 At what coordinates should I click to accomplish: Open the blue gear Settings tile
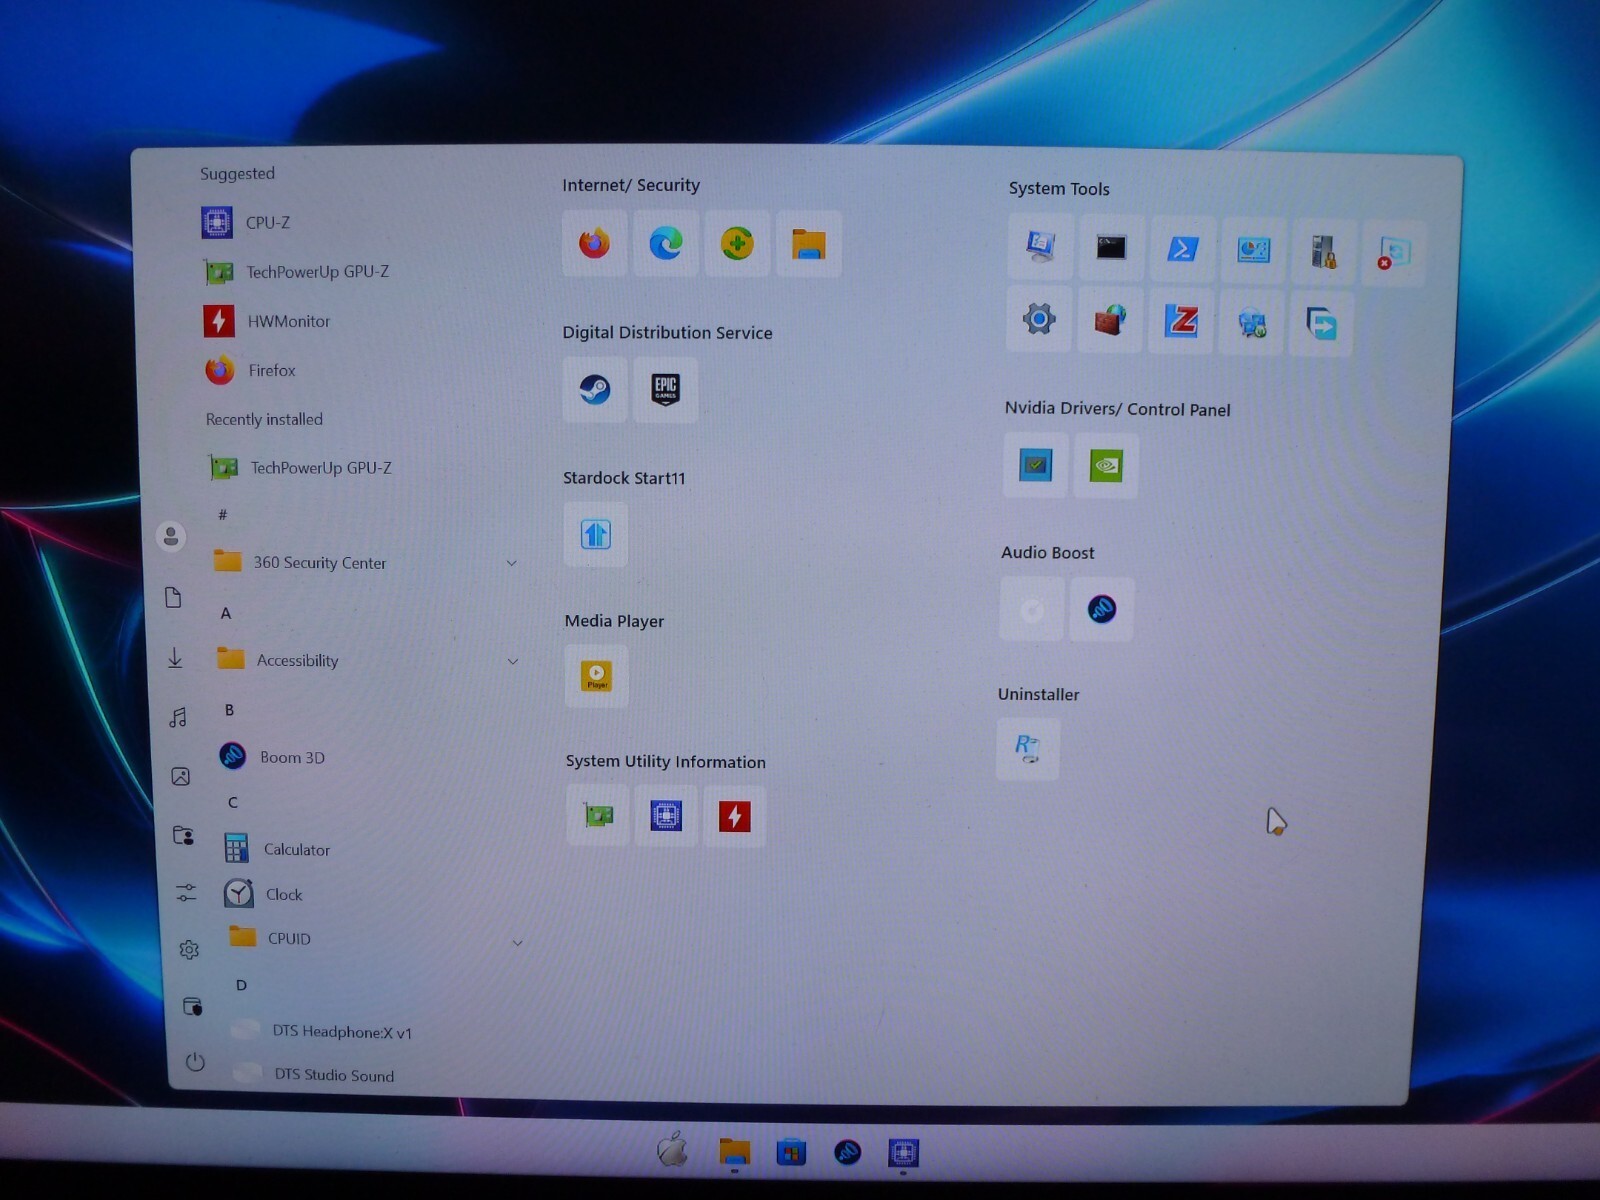(1039, 319)
